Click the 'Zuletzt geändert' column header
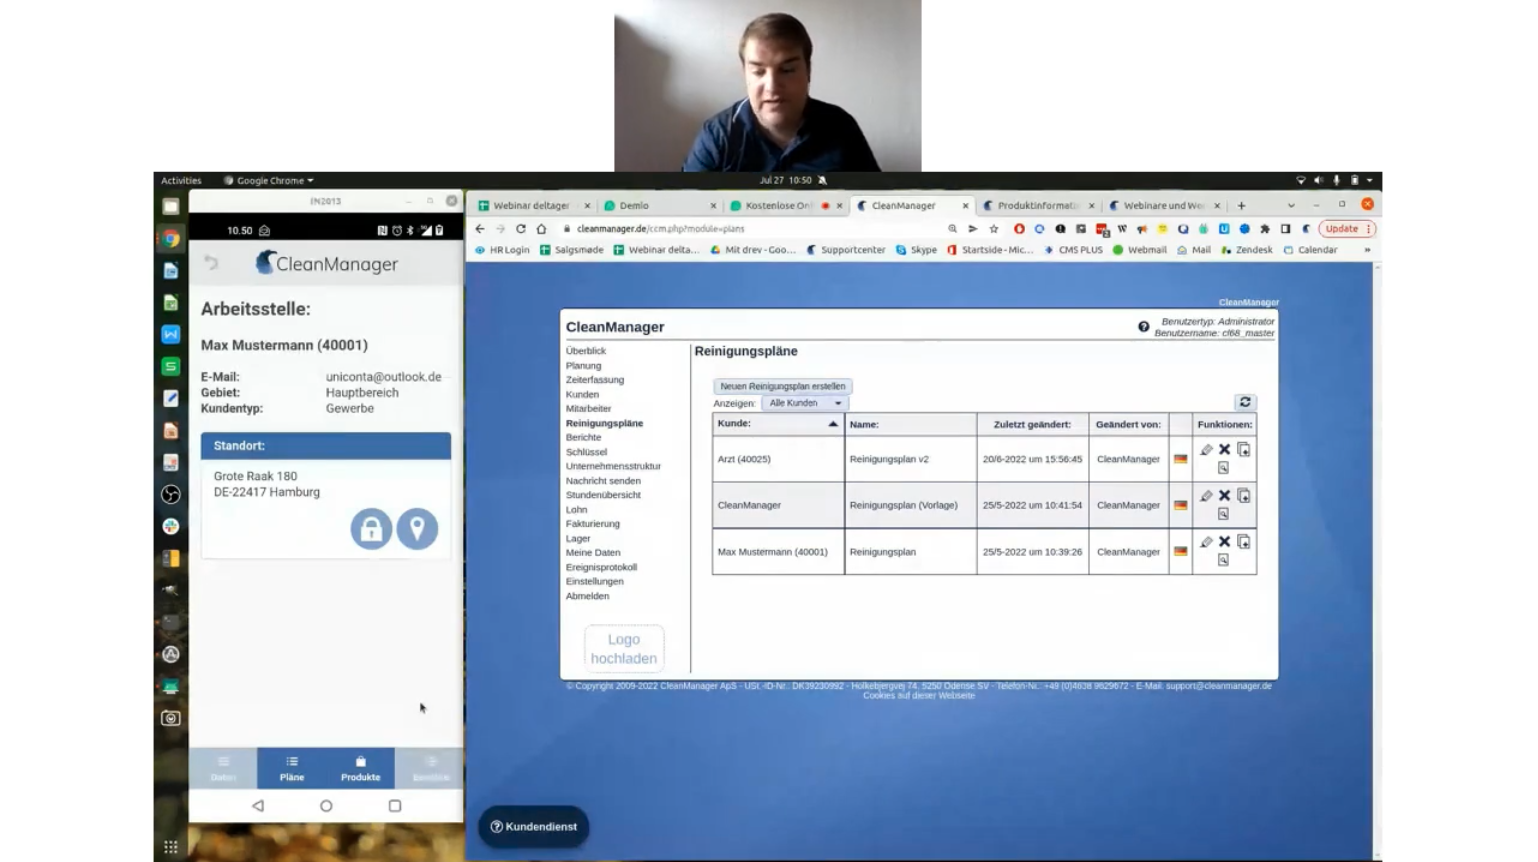1538x862 pixels. click(1032, 424)
